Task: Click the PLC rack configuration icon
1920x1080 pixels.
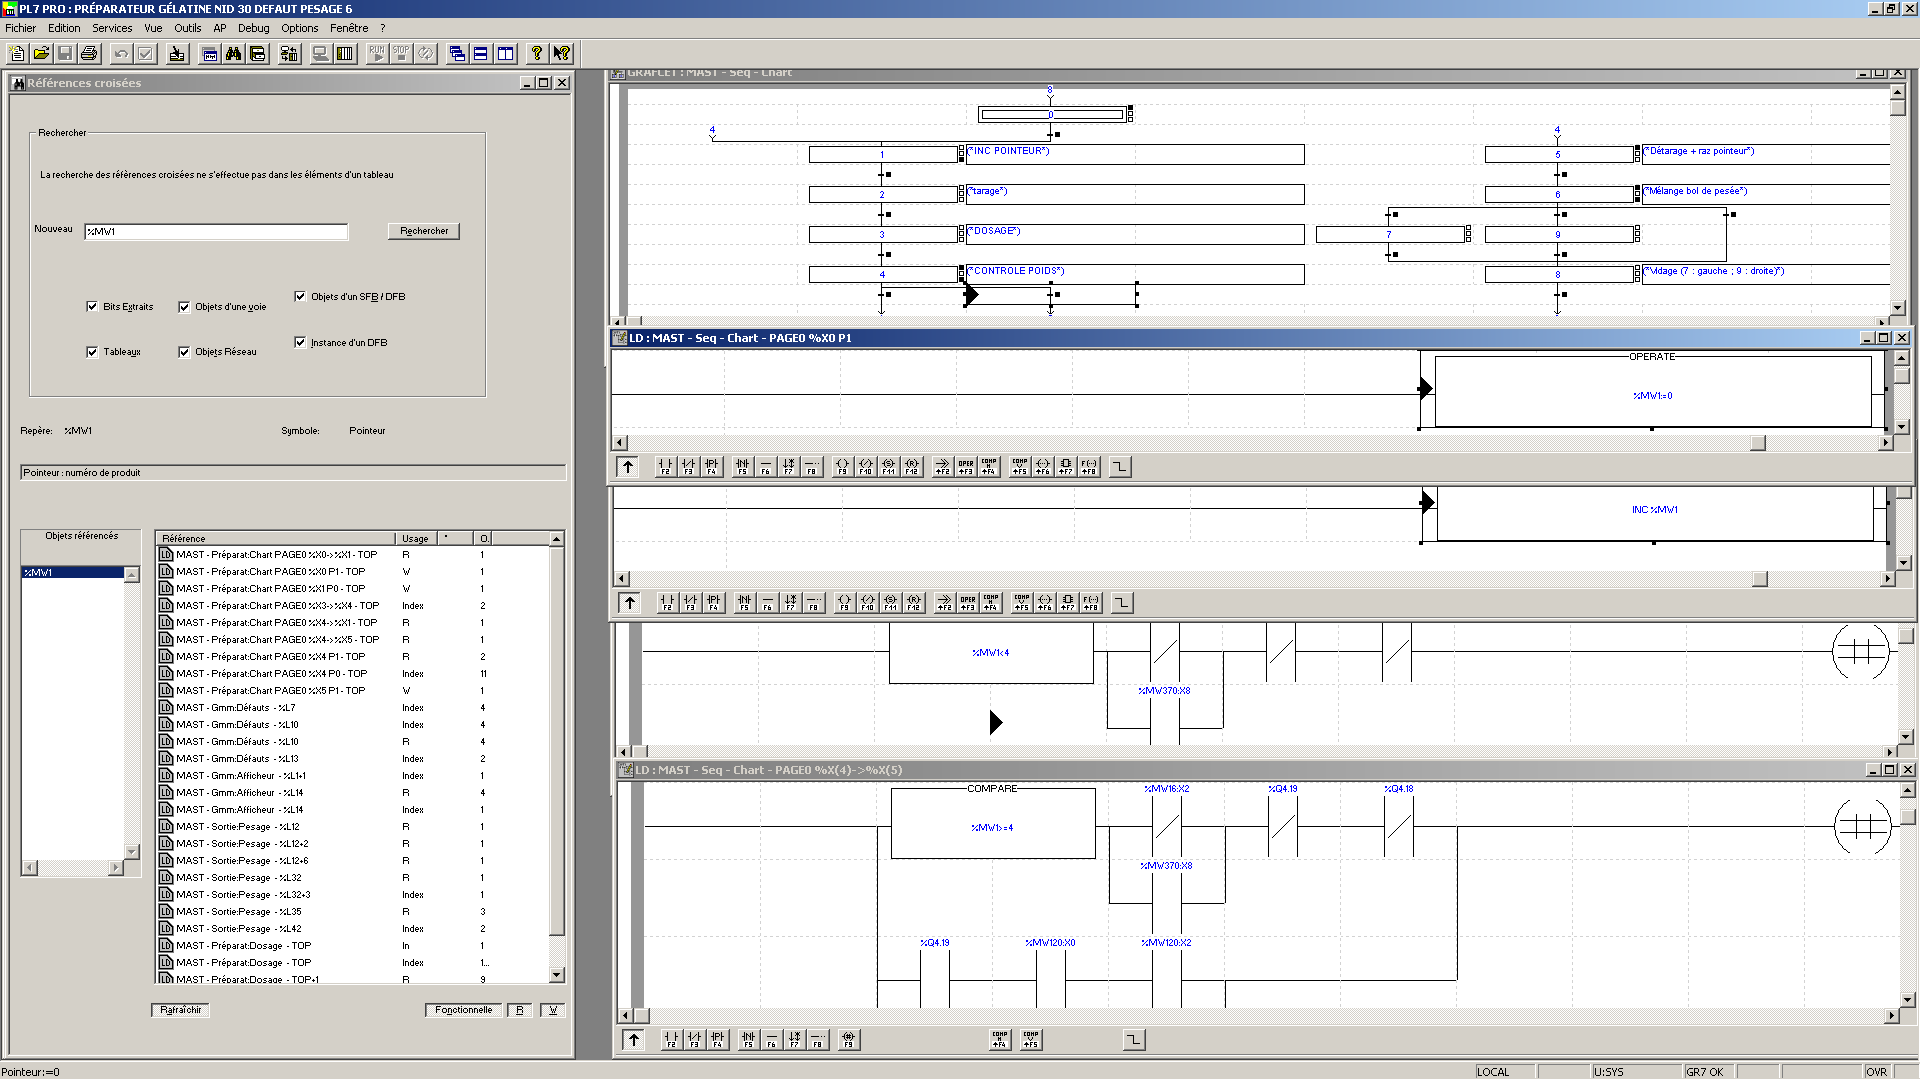Action: point(345,53)
